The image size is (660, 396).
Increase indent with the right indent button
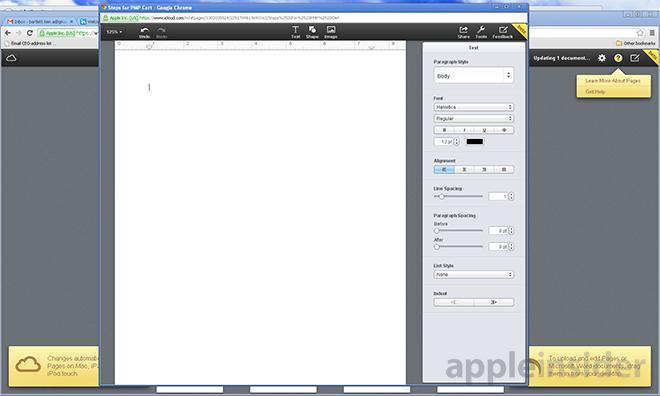tap(494, 302)
